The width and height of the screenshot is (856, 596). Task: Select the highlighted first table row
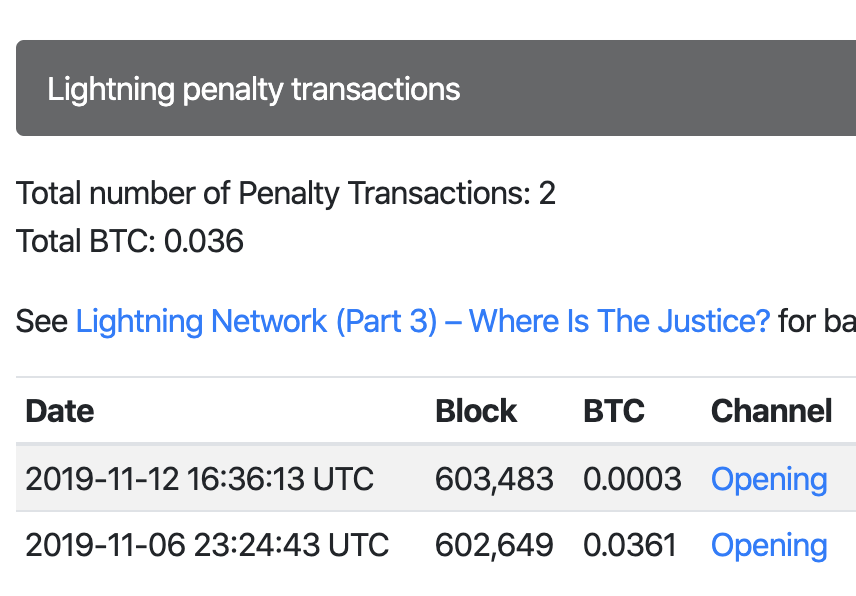click(430, 479)
